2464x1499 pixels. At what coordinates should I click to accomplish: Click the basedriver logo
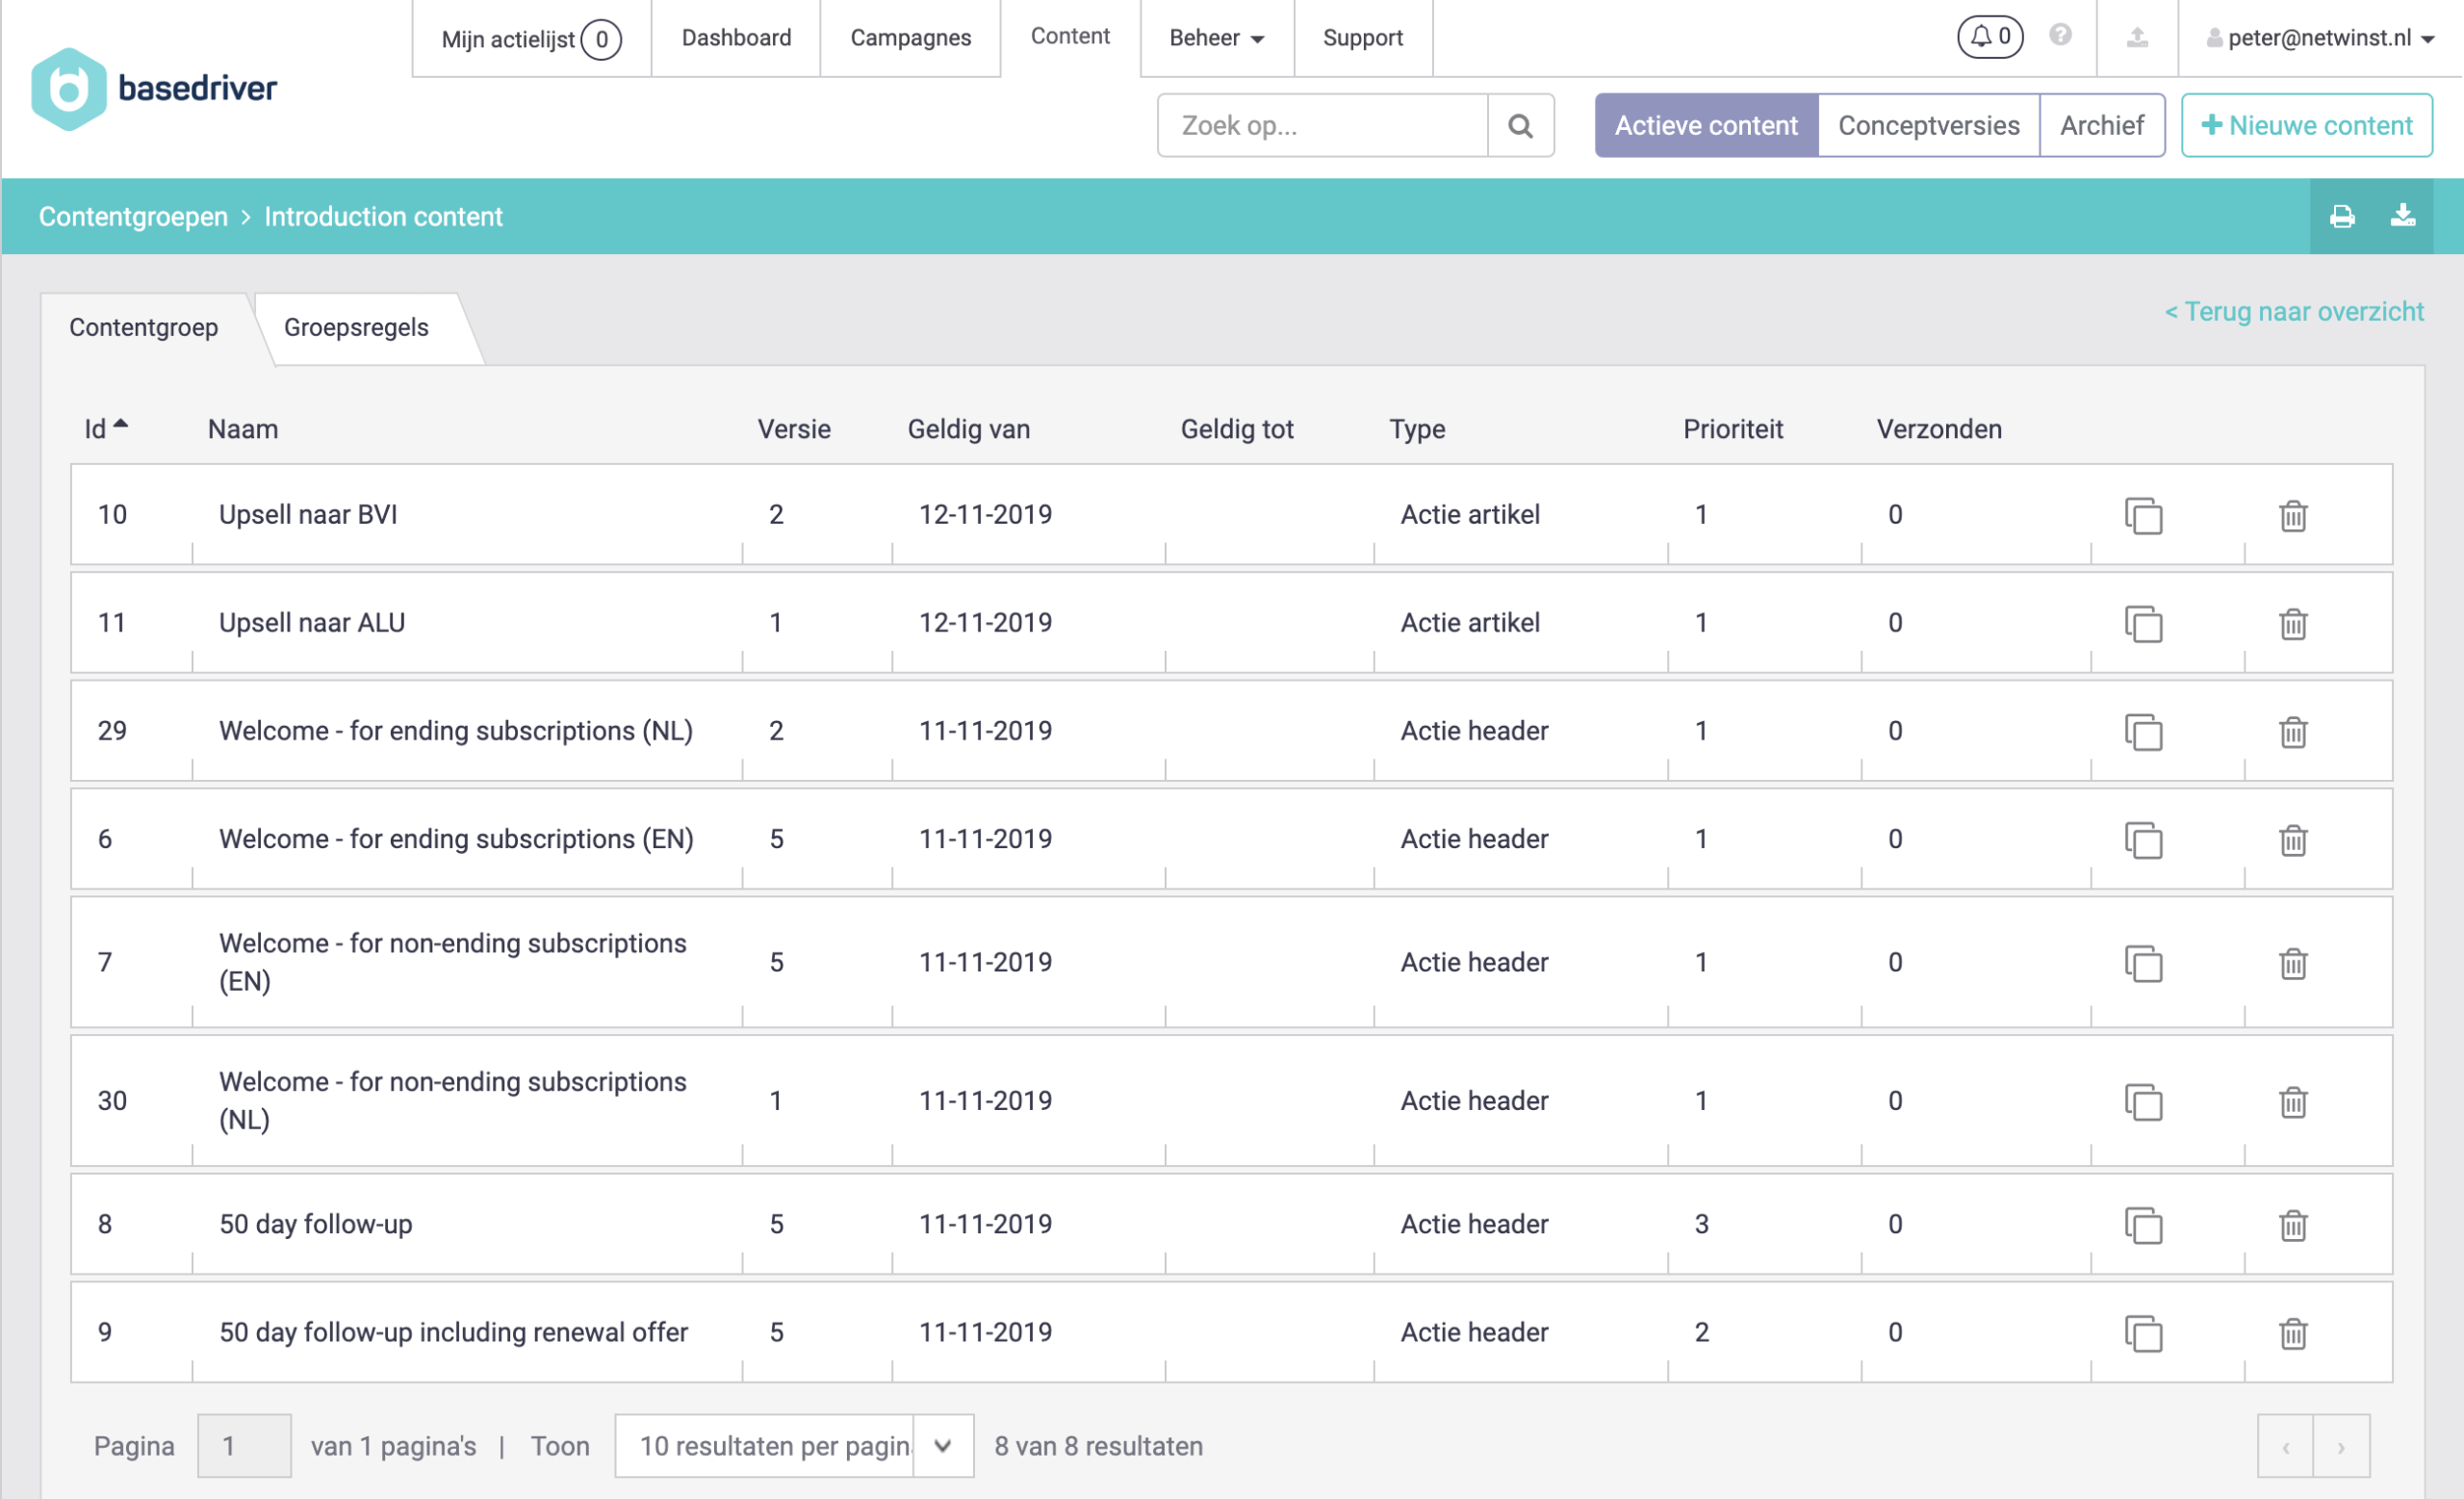point(154,88)
